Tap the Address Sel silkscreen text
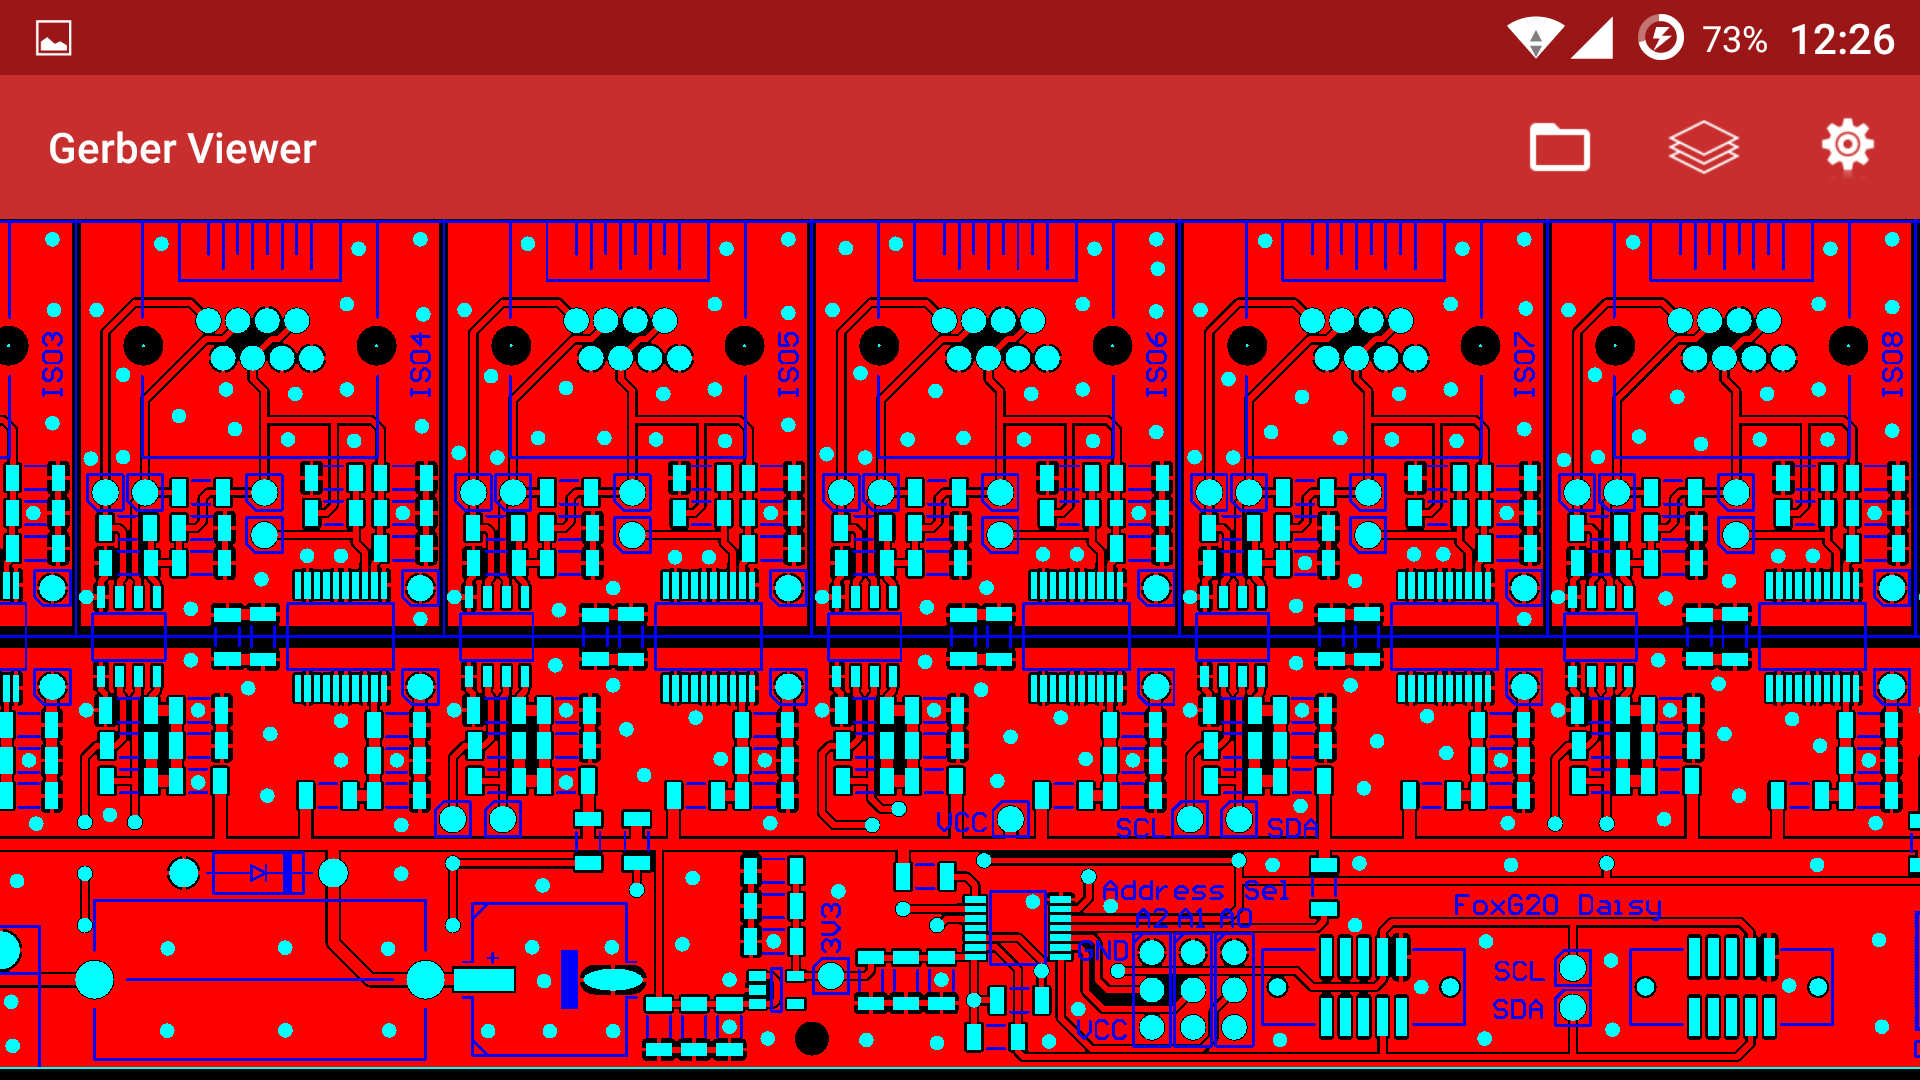This screenshot has height=1080, width=1920. tap(1195, 890)
